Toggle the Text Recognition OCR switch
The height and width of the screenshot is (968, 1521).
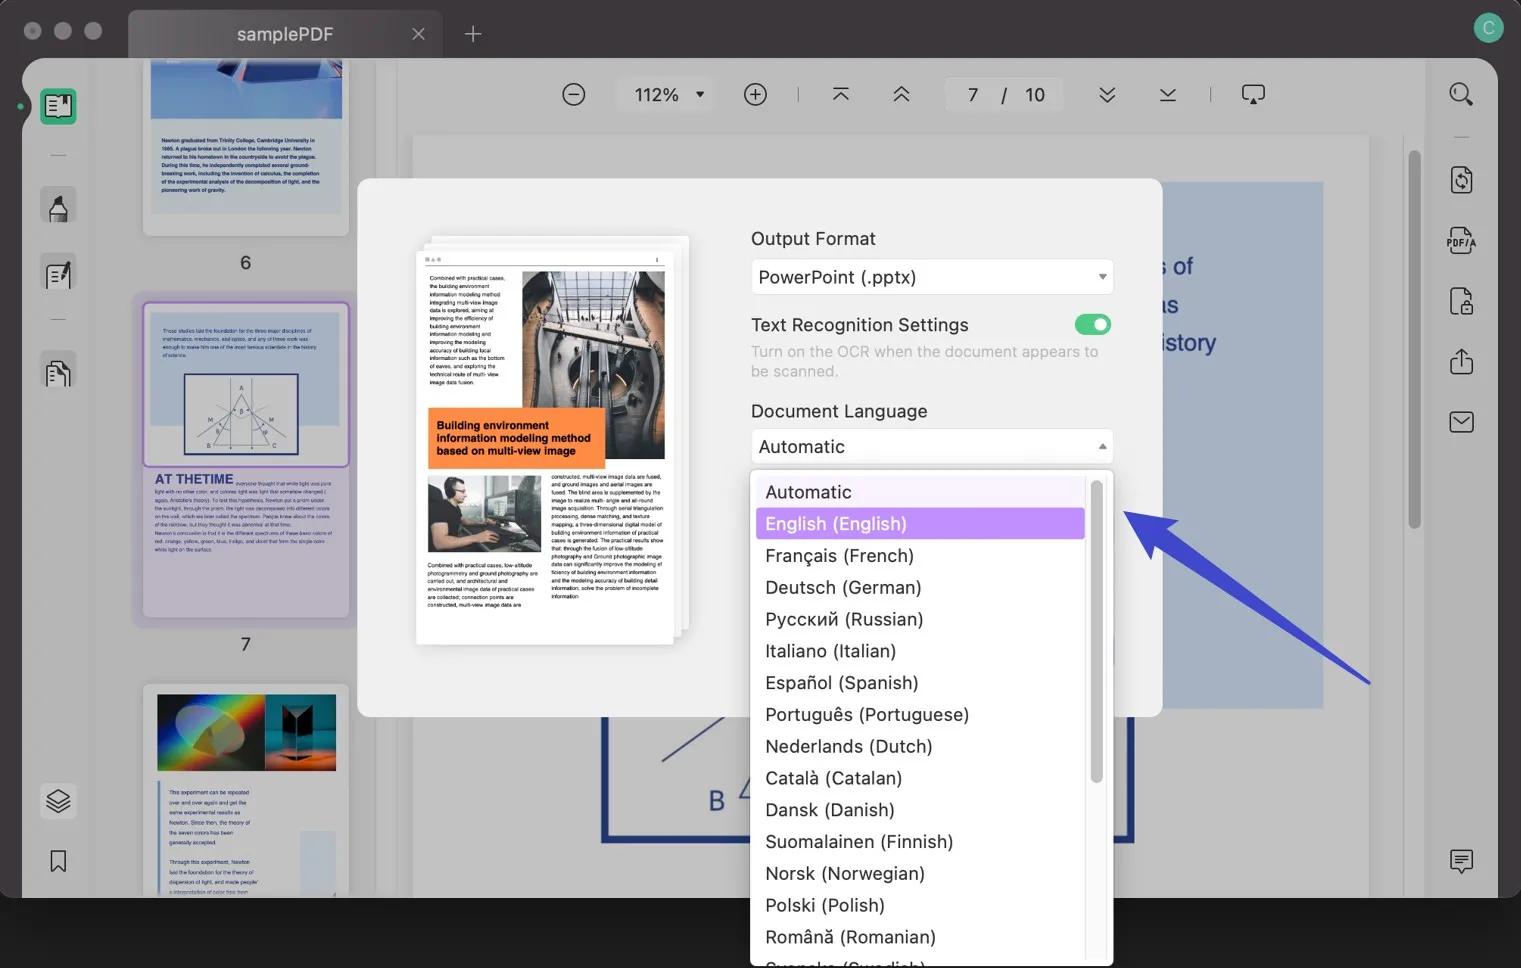1092,325
